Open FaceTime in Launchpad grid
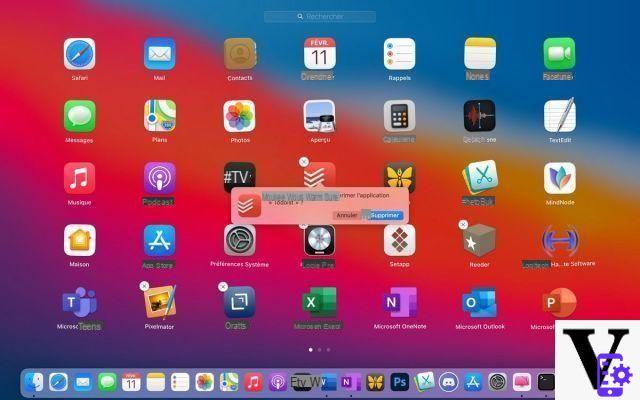This screenshot has width=640, height=400. click(559, 54)
